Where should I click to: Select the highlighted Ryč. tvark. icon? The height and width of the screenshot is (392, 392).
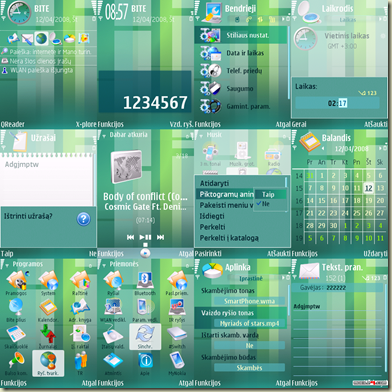[48, 363]
